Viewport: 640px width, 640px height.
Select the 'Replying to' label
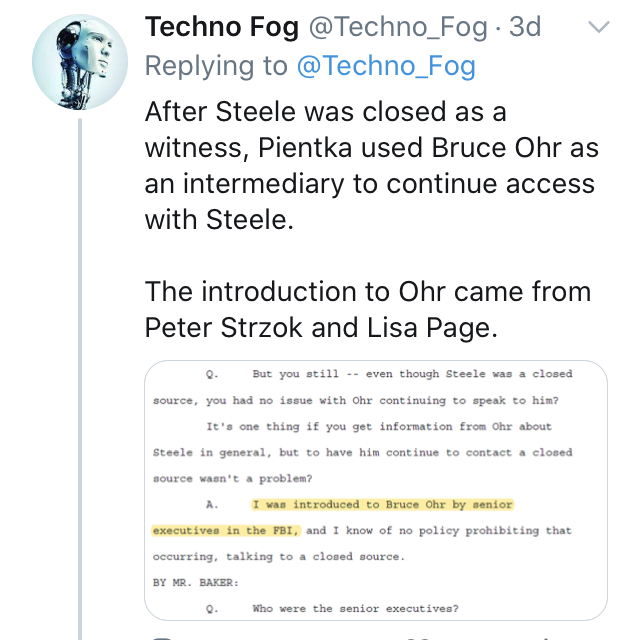[216, 66]
